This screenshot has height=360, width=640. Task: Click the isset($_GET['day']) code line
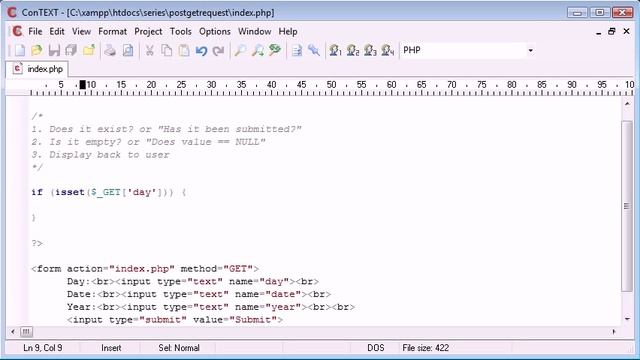tap(109, 192)
